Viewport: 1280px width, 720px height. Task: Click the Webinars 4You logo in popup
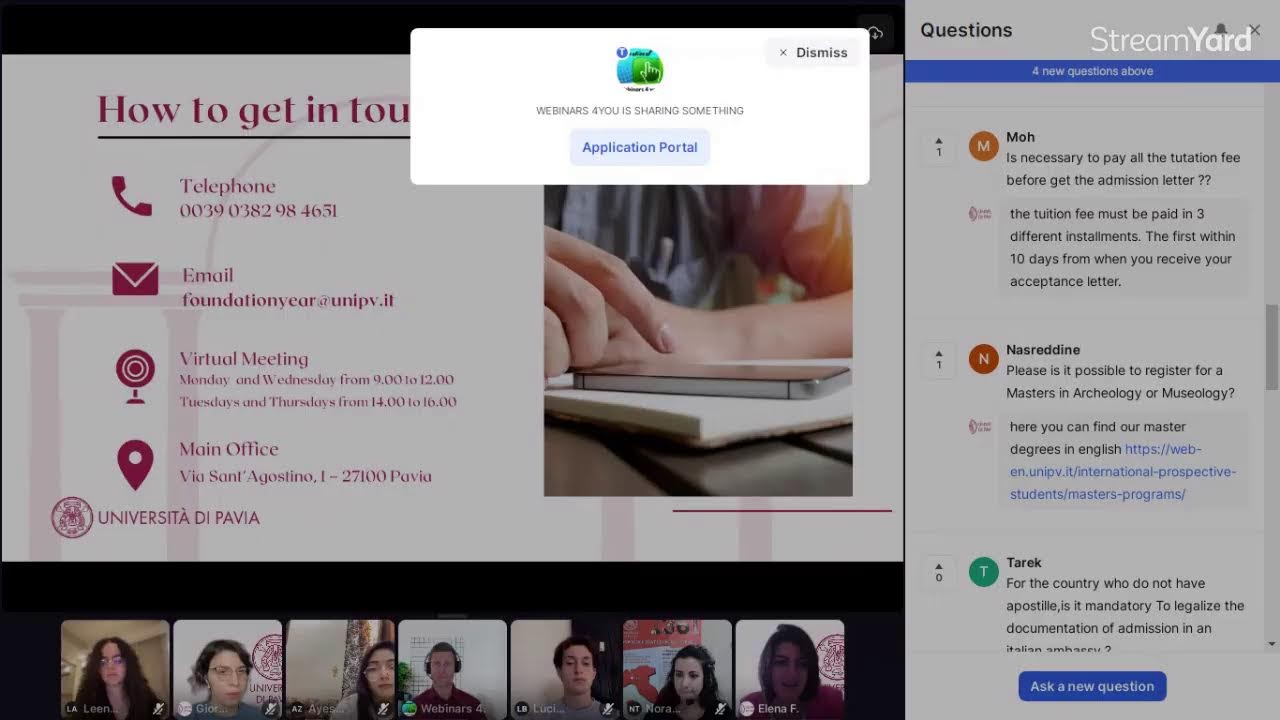[640, 69]
